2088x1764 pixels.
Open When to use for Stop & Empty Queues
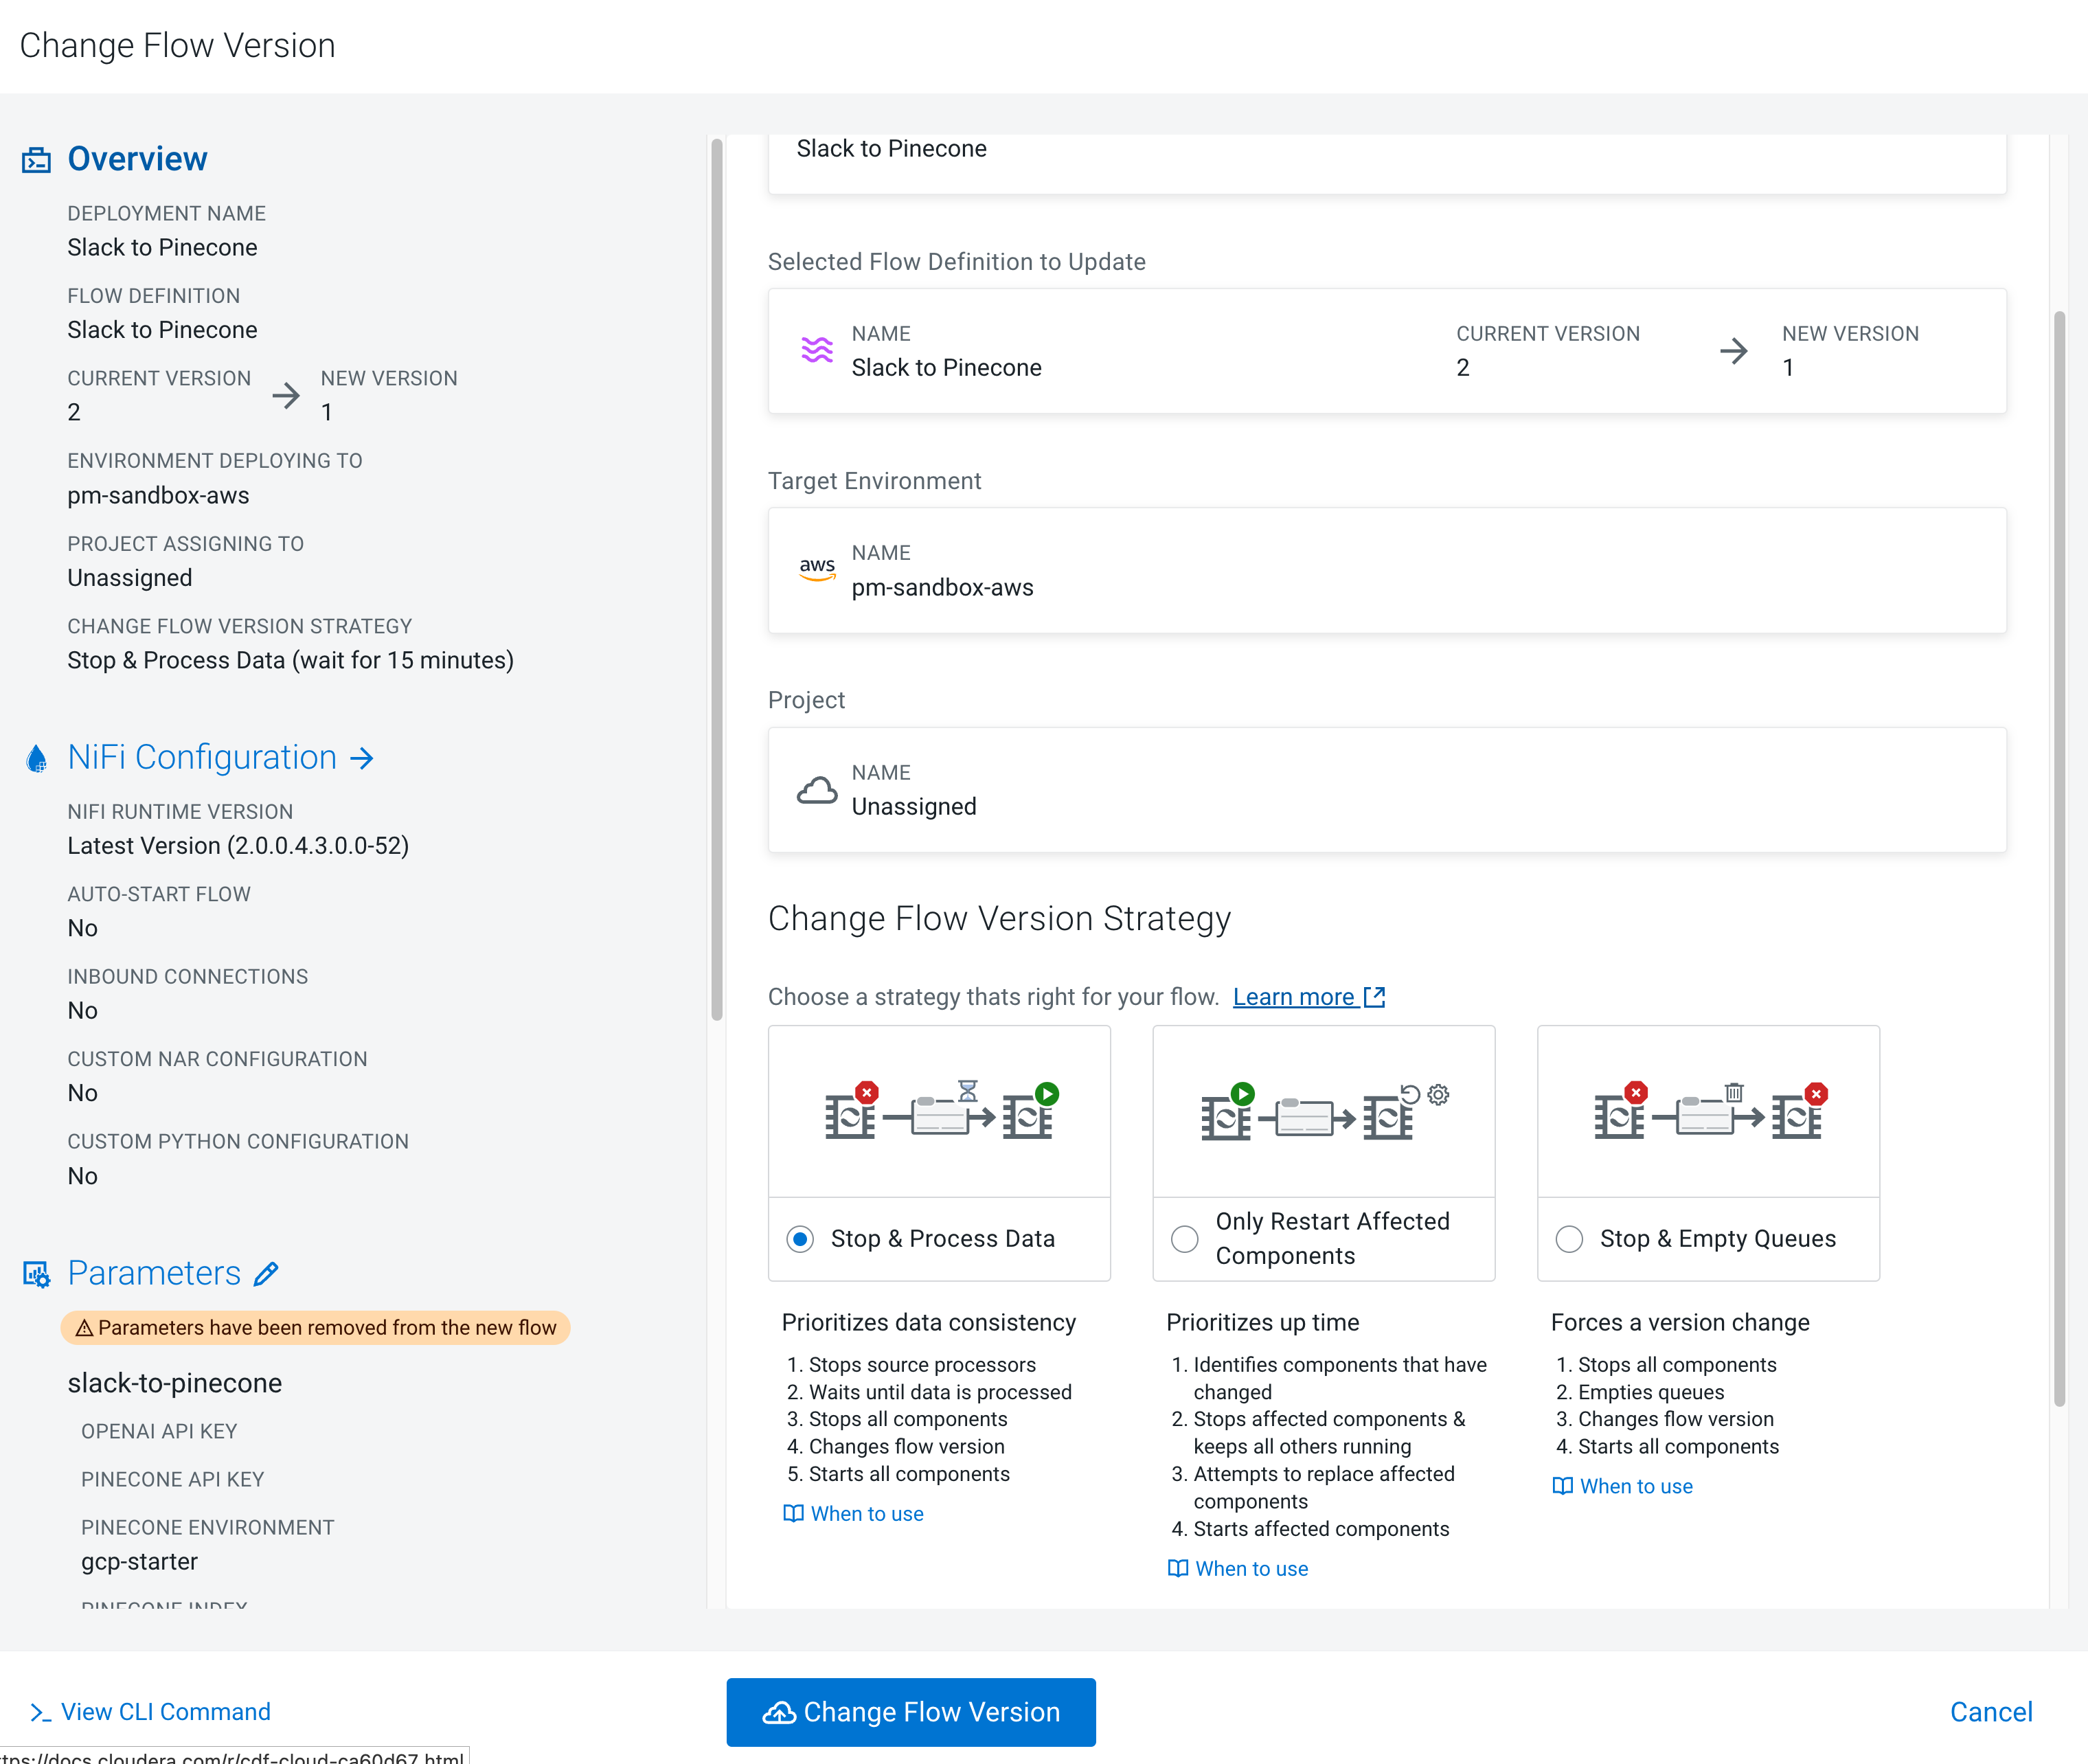[x=1634, y=1486]
